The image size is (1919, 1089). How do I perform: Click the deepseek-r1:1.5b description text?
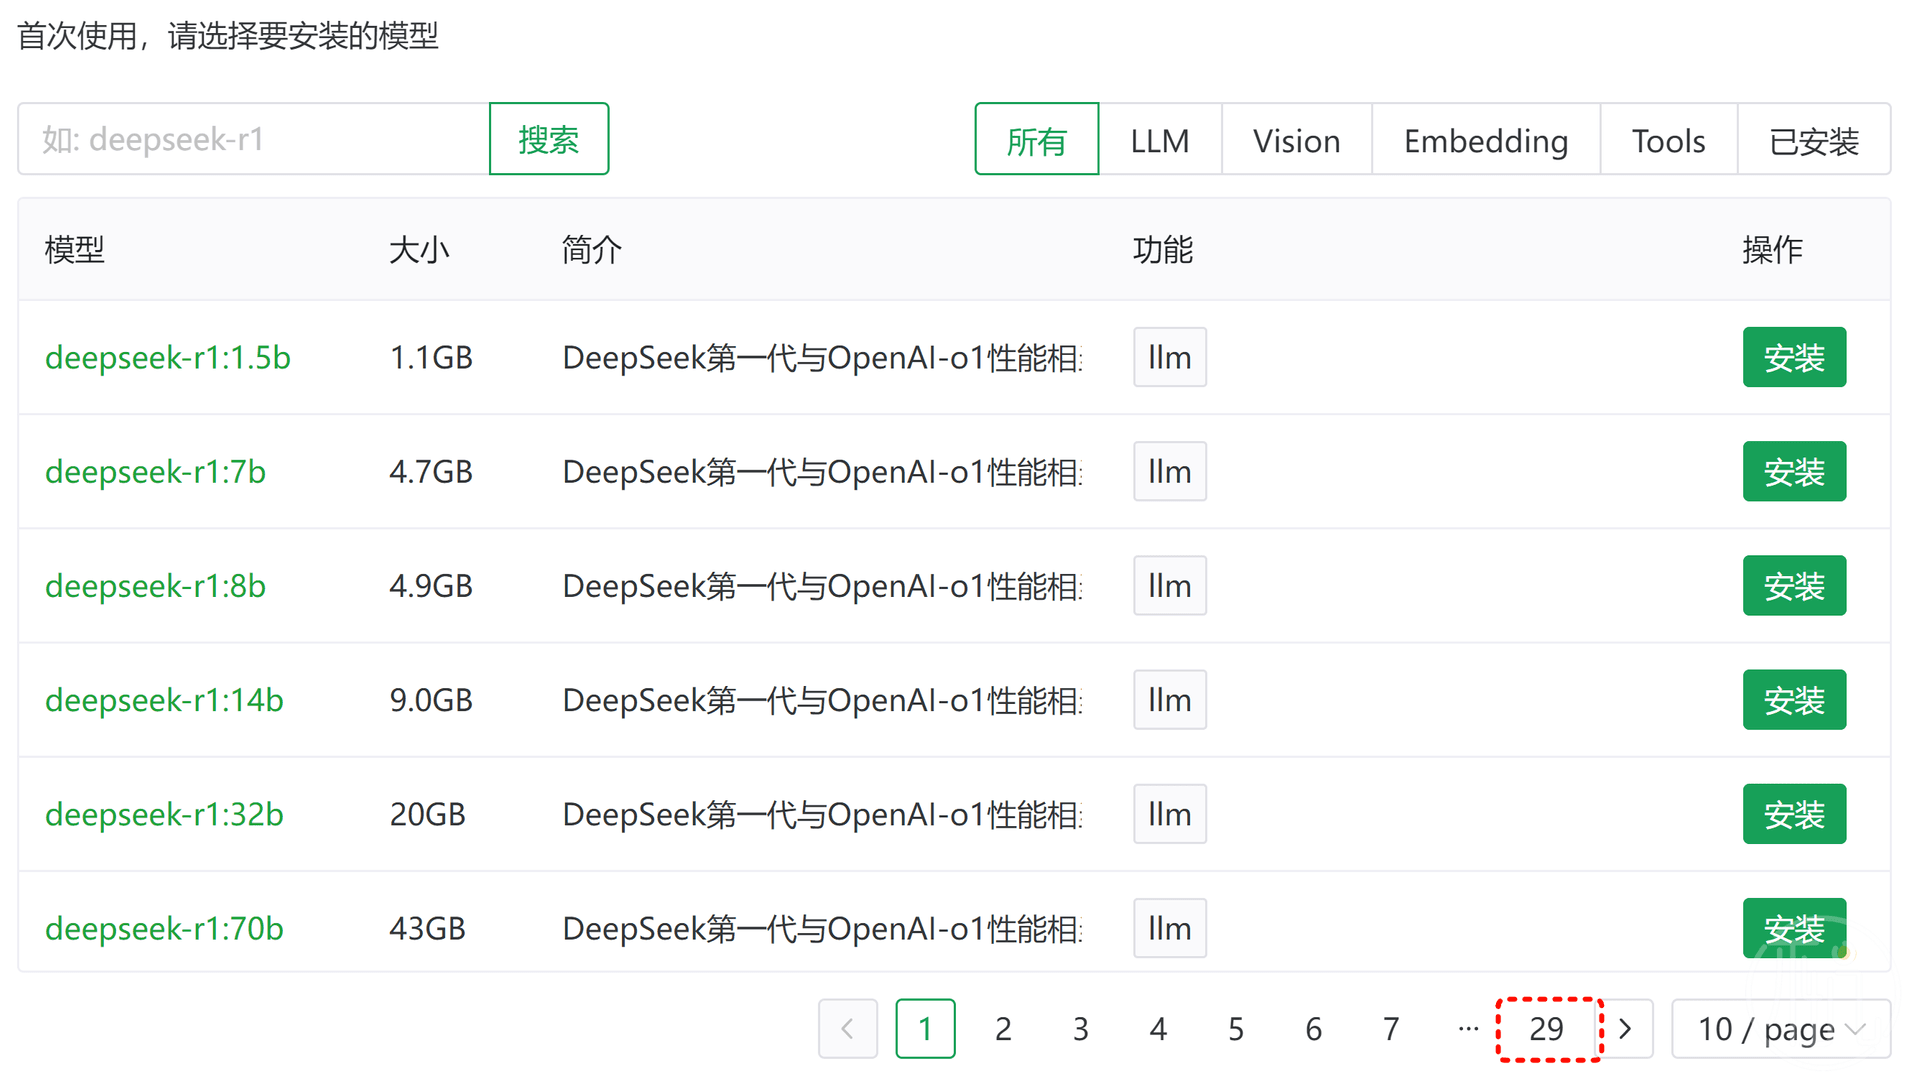tap(822, 357)
